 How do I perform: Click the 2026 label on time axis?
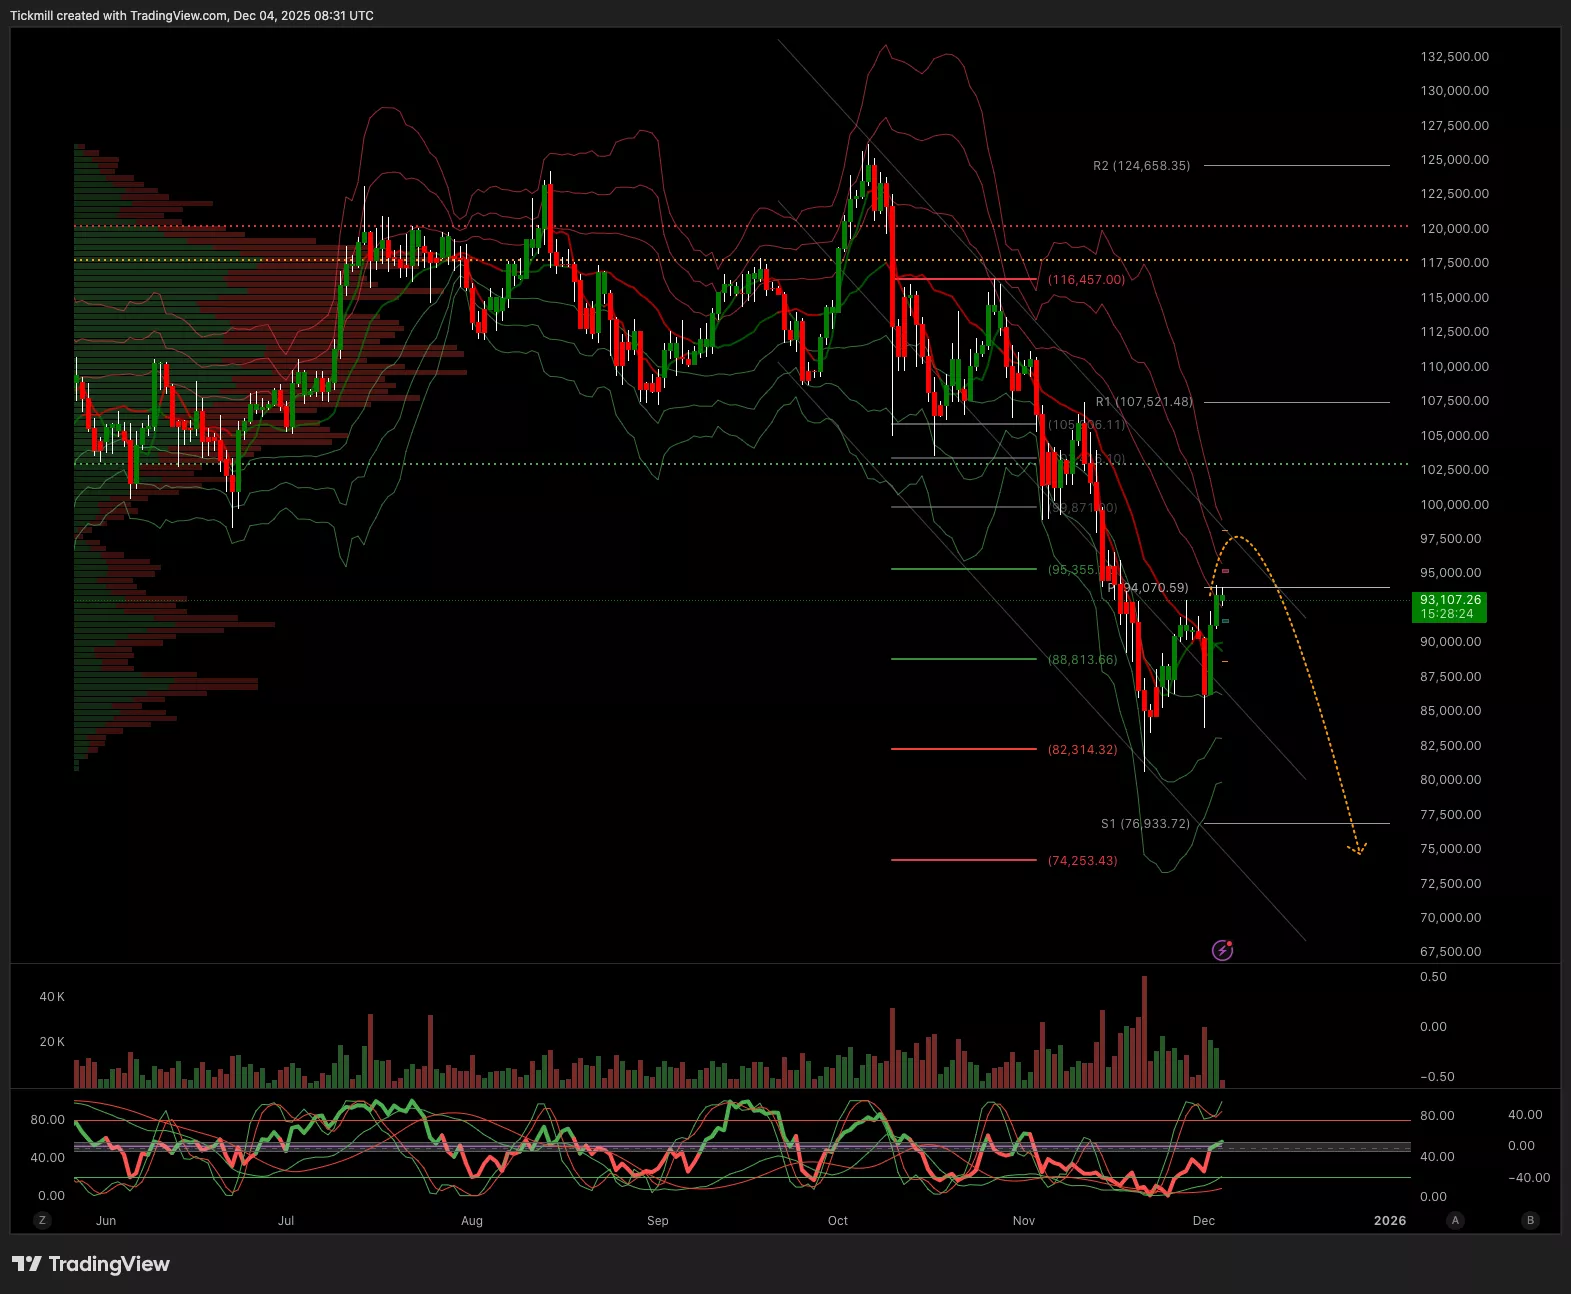pos(1389,1220)
